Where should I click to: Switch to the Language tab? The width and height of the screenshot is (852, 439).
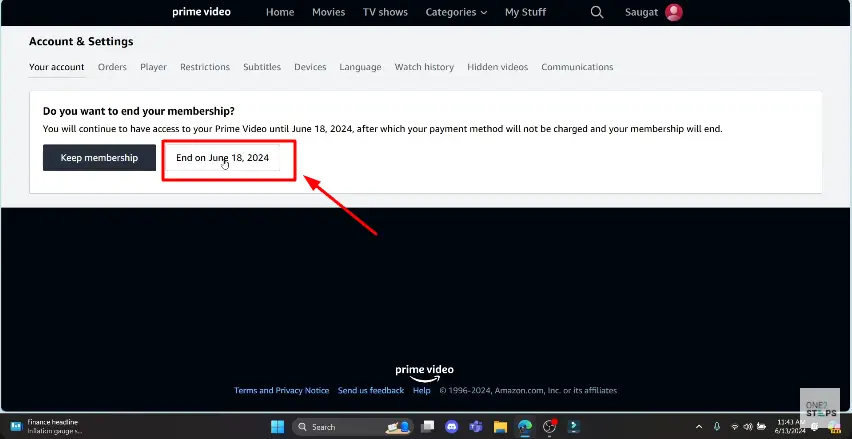[360, 67]
